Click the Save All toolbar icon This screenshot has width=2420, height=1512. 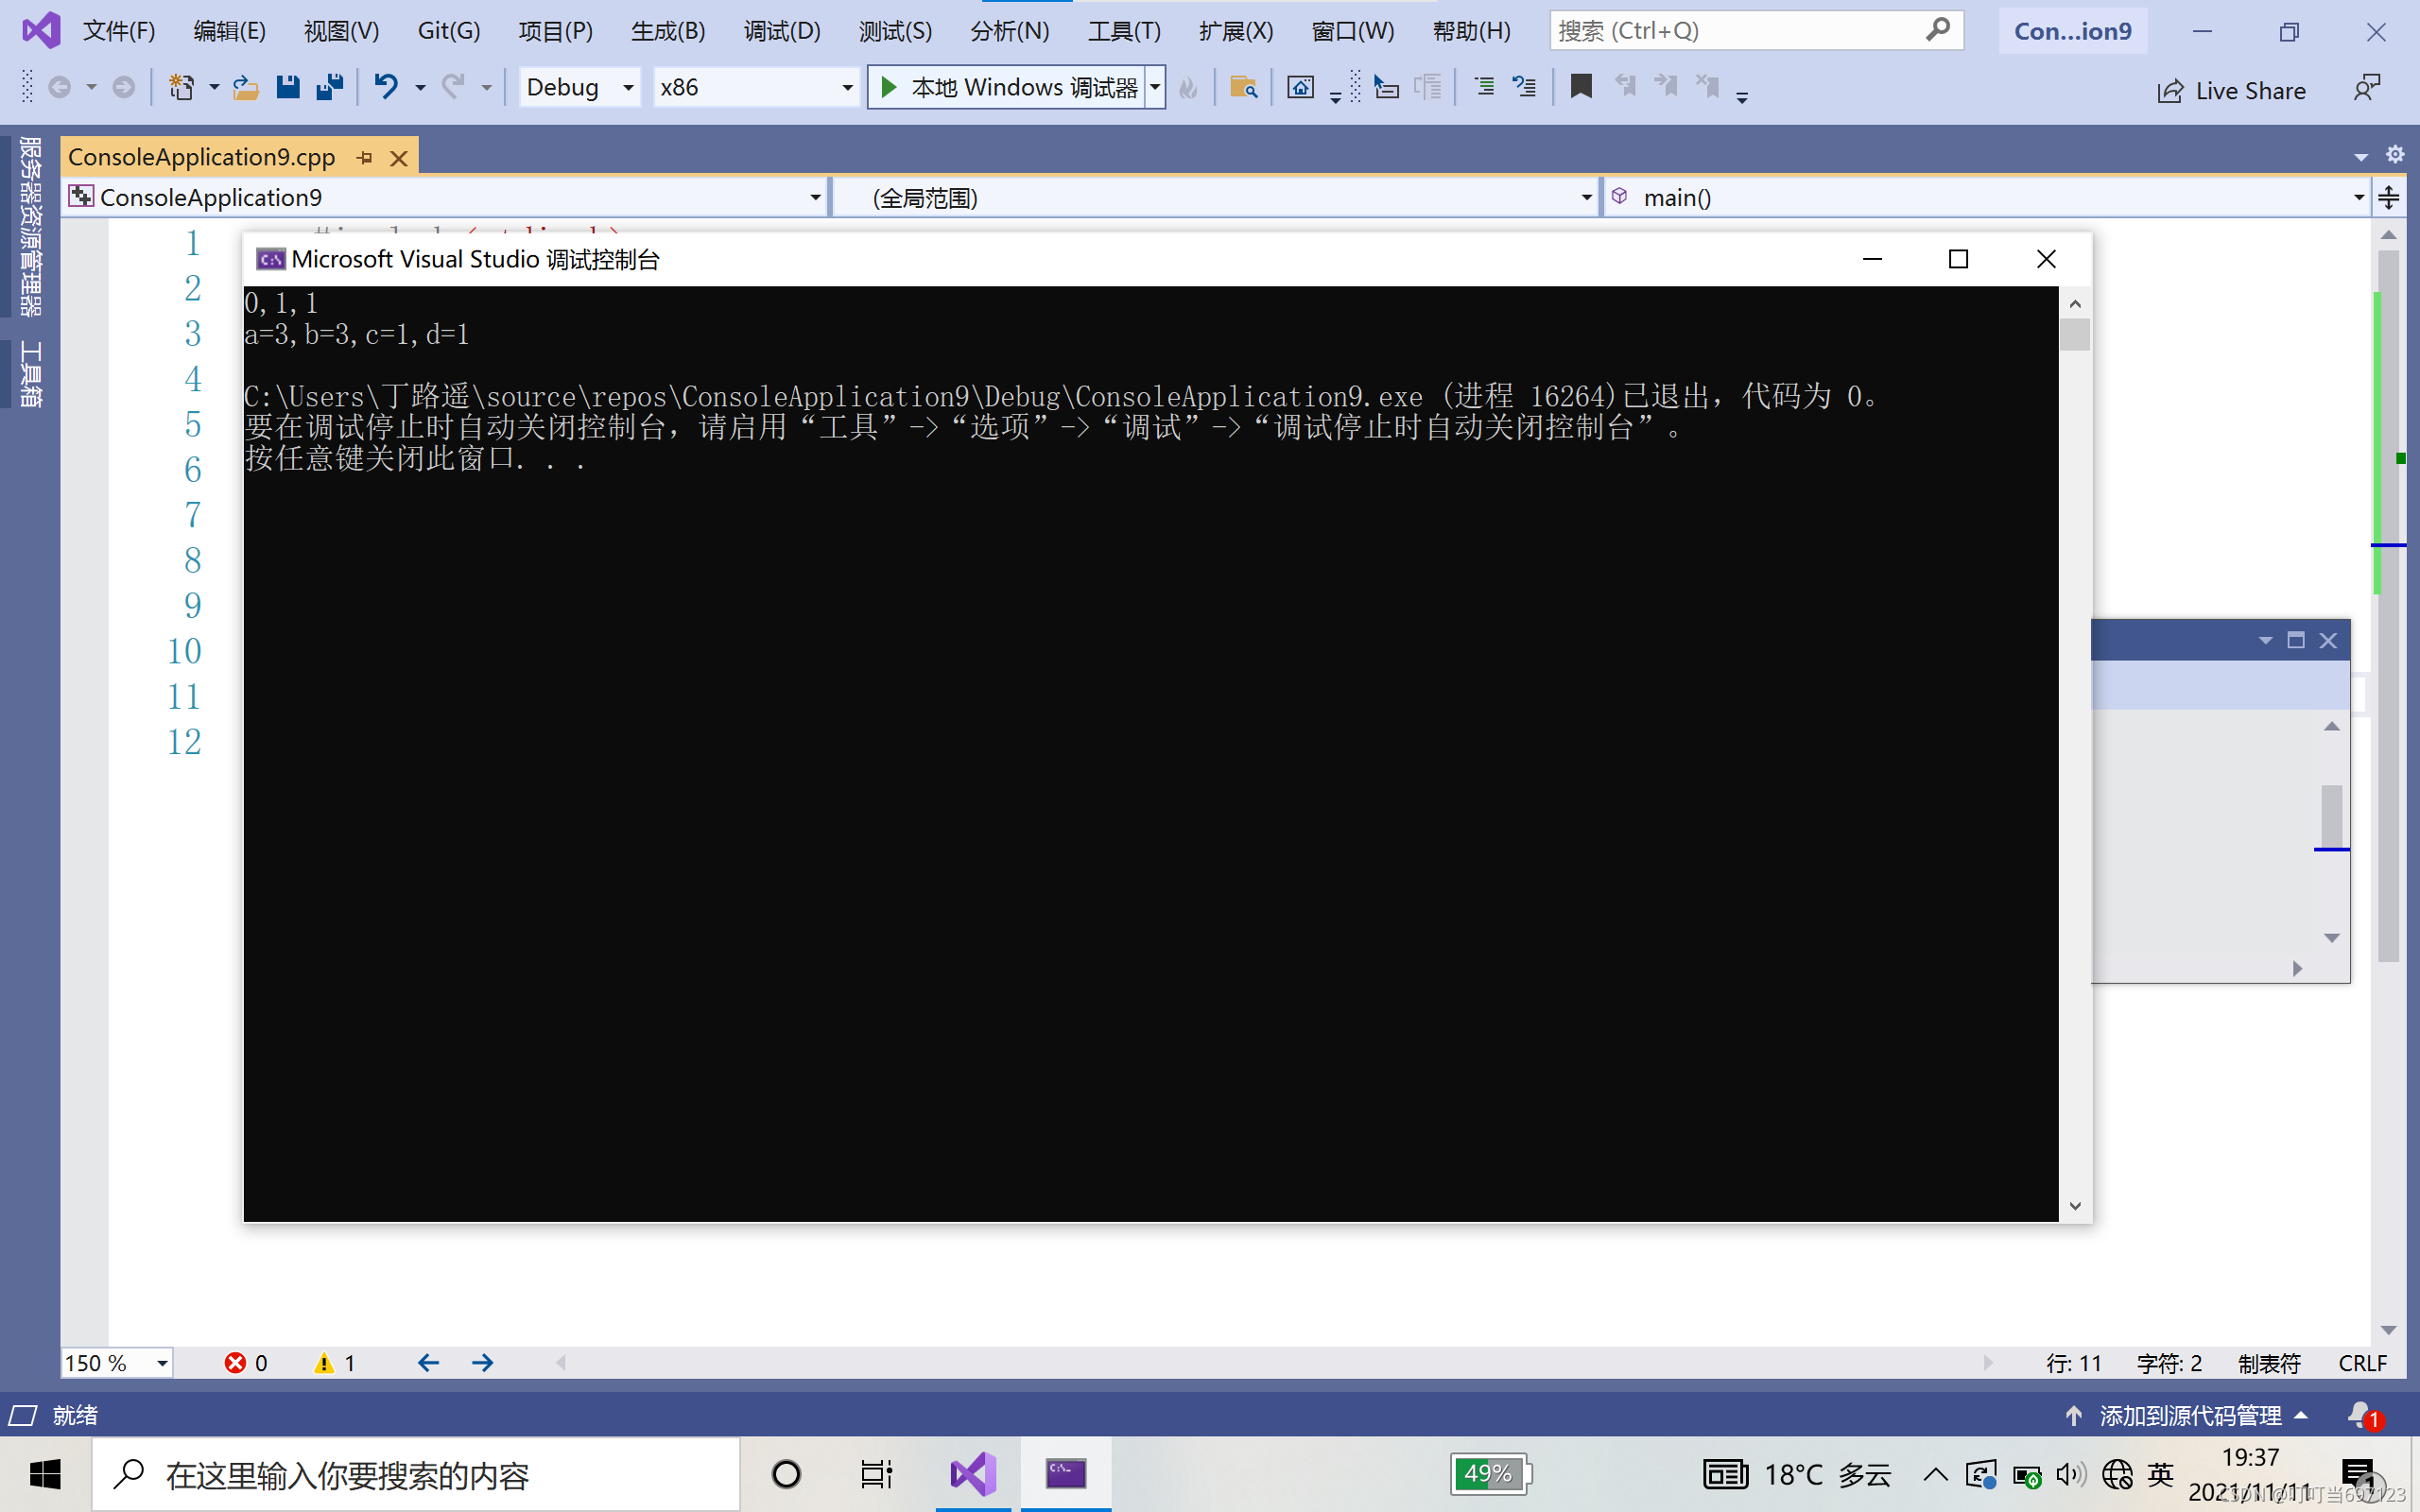coord(329,88)
